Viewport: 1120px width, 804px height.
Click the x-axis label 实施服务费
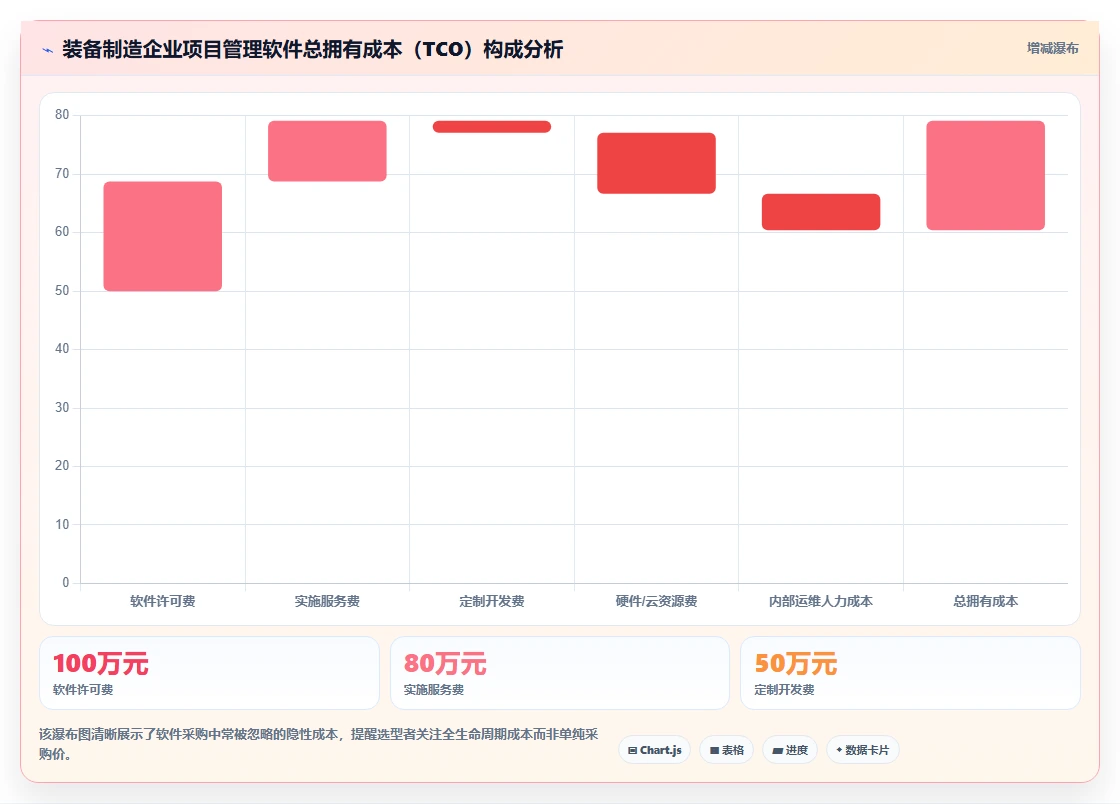(327, 601)
